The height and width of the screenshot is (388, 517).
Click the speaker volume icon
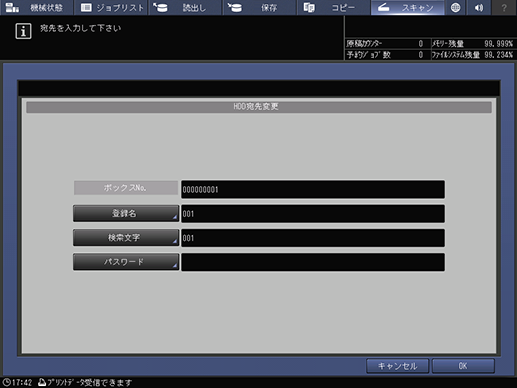coord(479,7)
